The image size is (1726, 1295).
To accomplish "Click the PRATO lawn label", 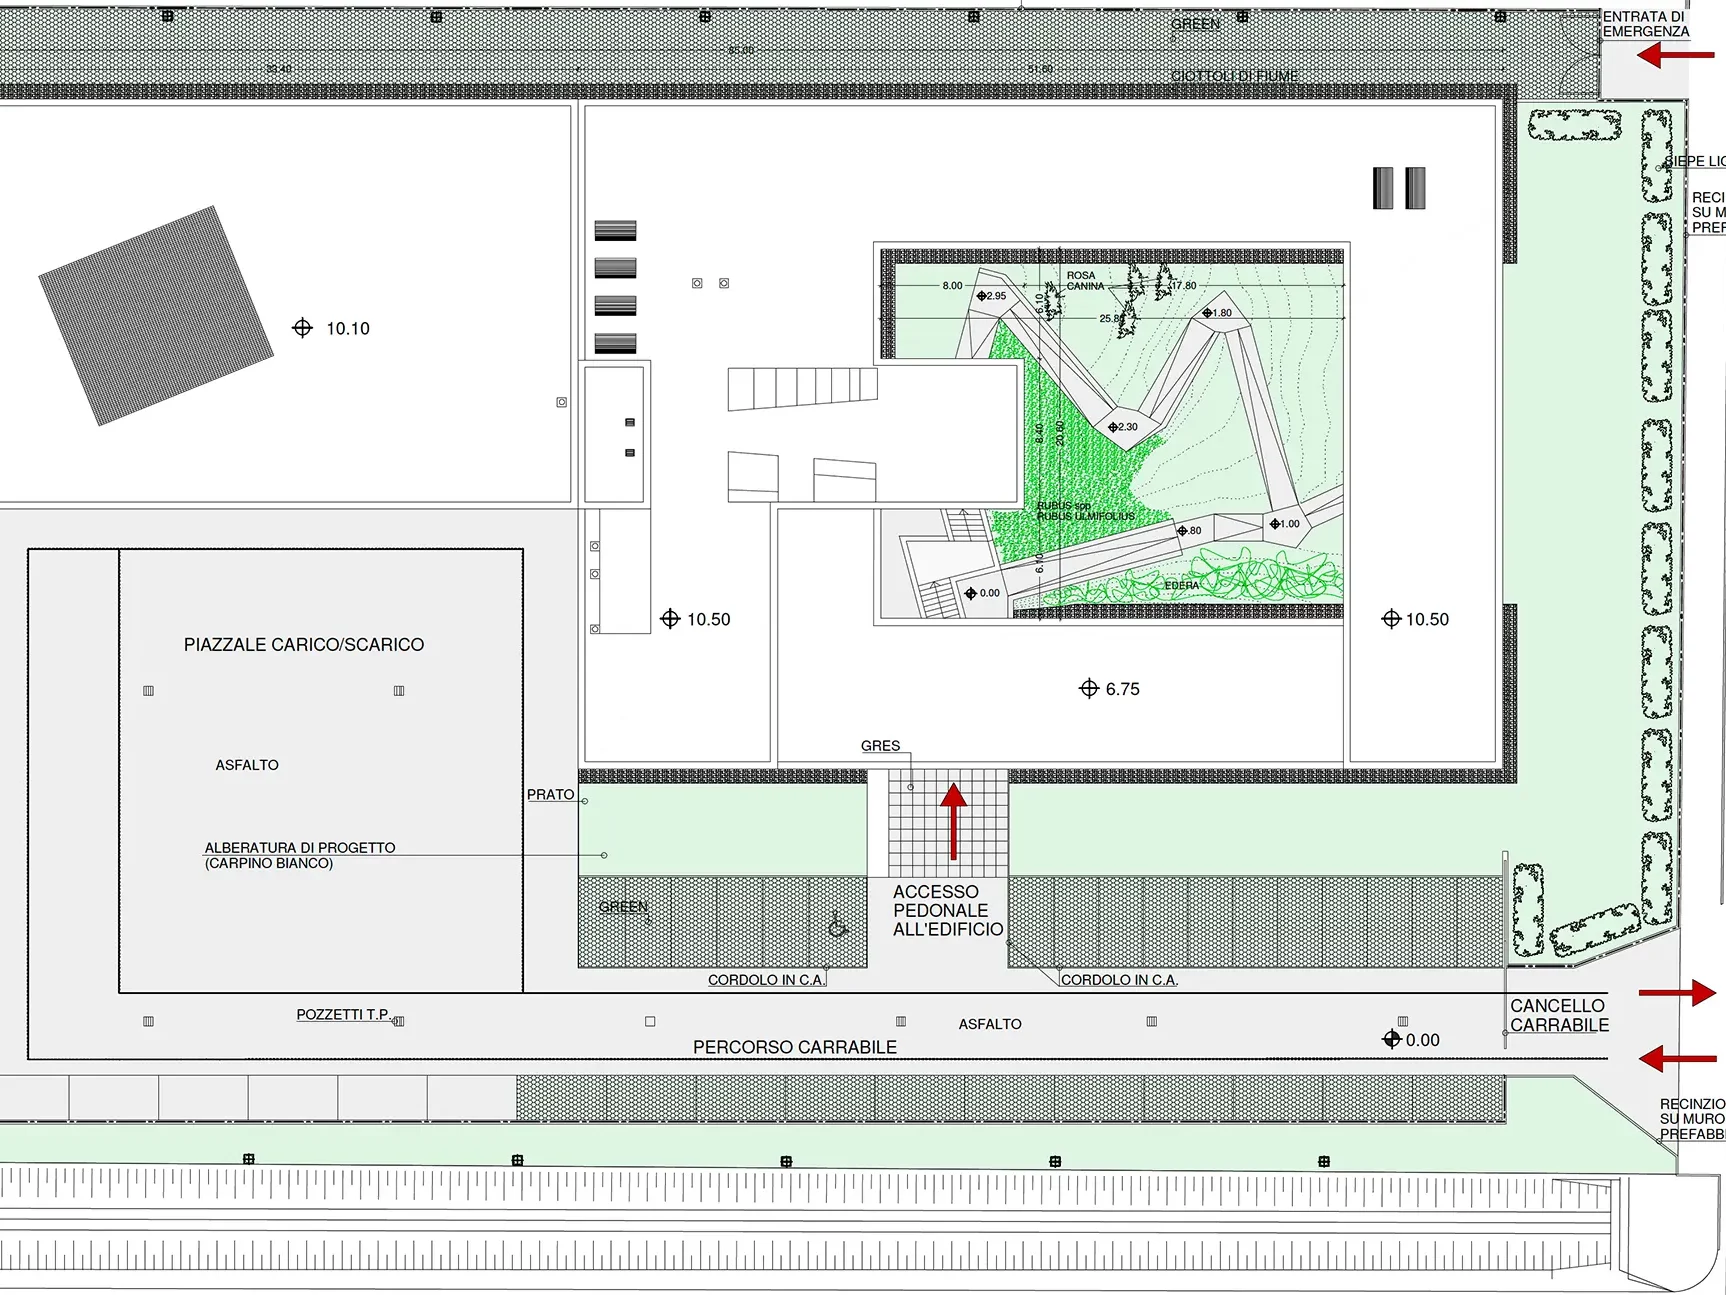I will pyautogui.click(x=550, y=794).
